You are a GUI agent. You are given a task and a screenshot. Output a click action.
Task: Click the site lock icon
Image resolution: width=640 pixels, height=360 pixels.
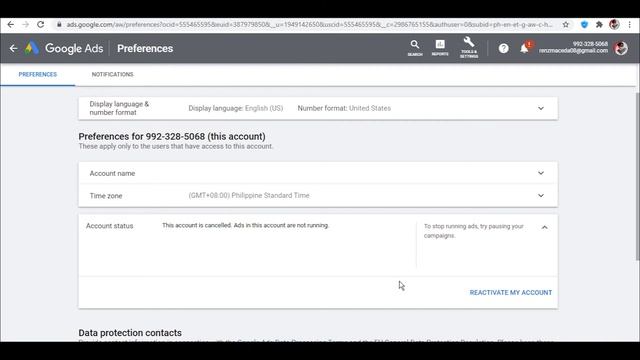pos(59,24)
